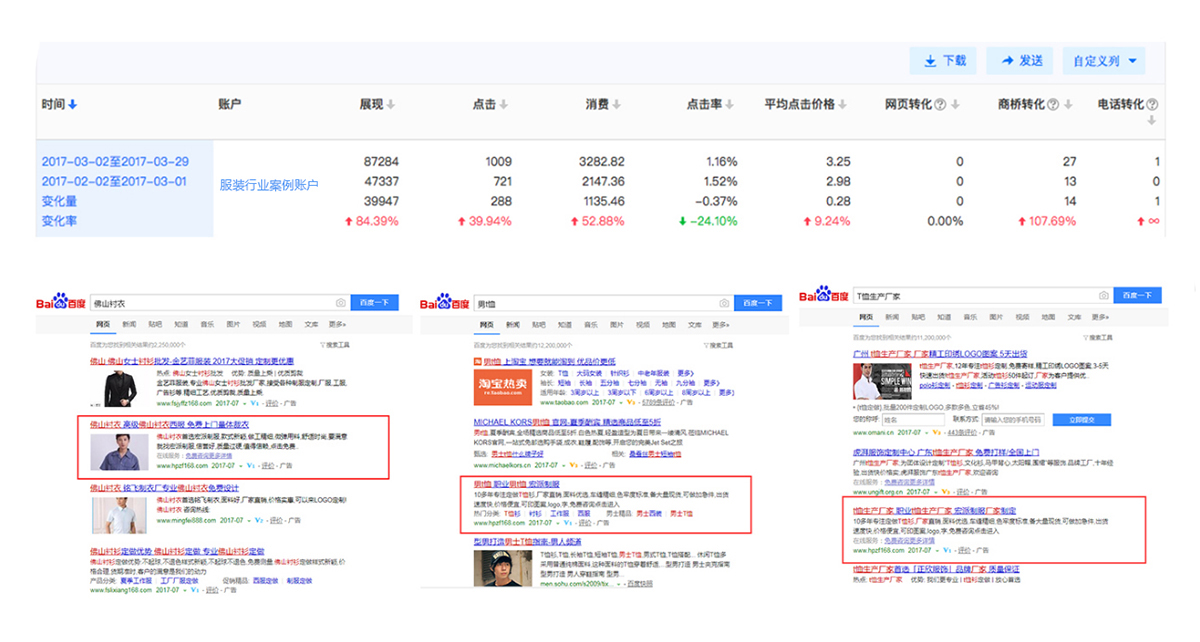The image size is (1200, 642).
Task: Click the 淘宝热卖 ad thumbnail
Action: pyautogui.click(x=502, y=386)
